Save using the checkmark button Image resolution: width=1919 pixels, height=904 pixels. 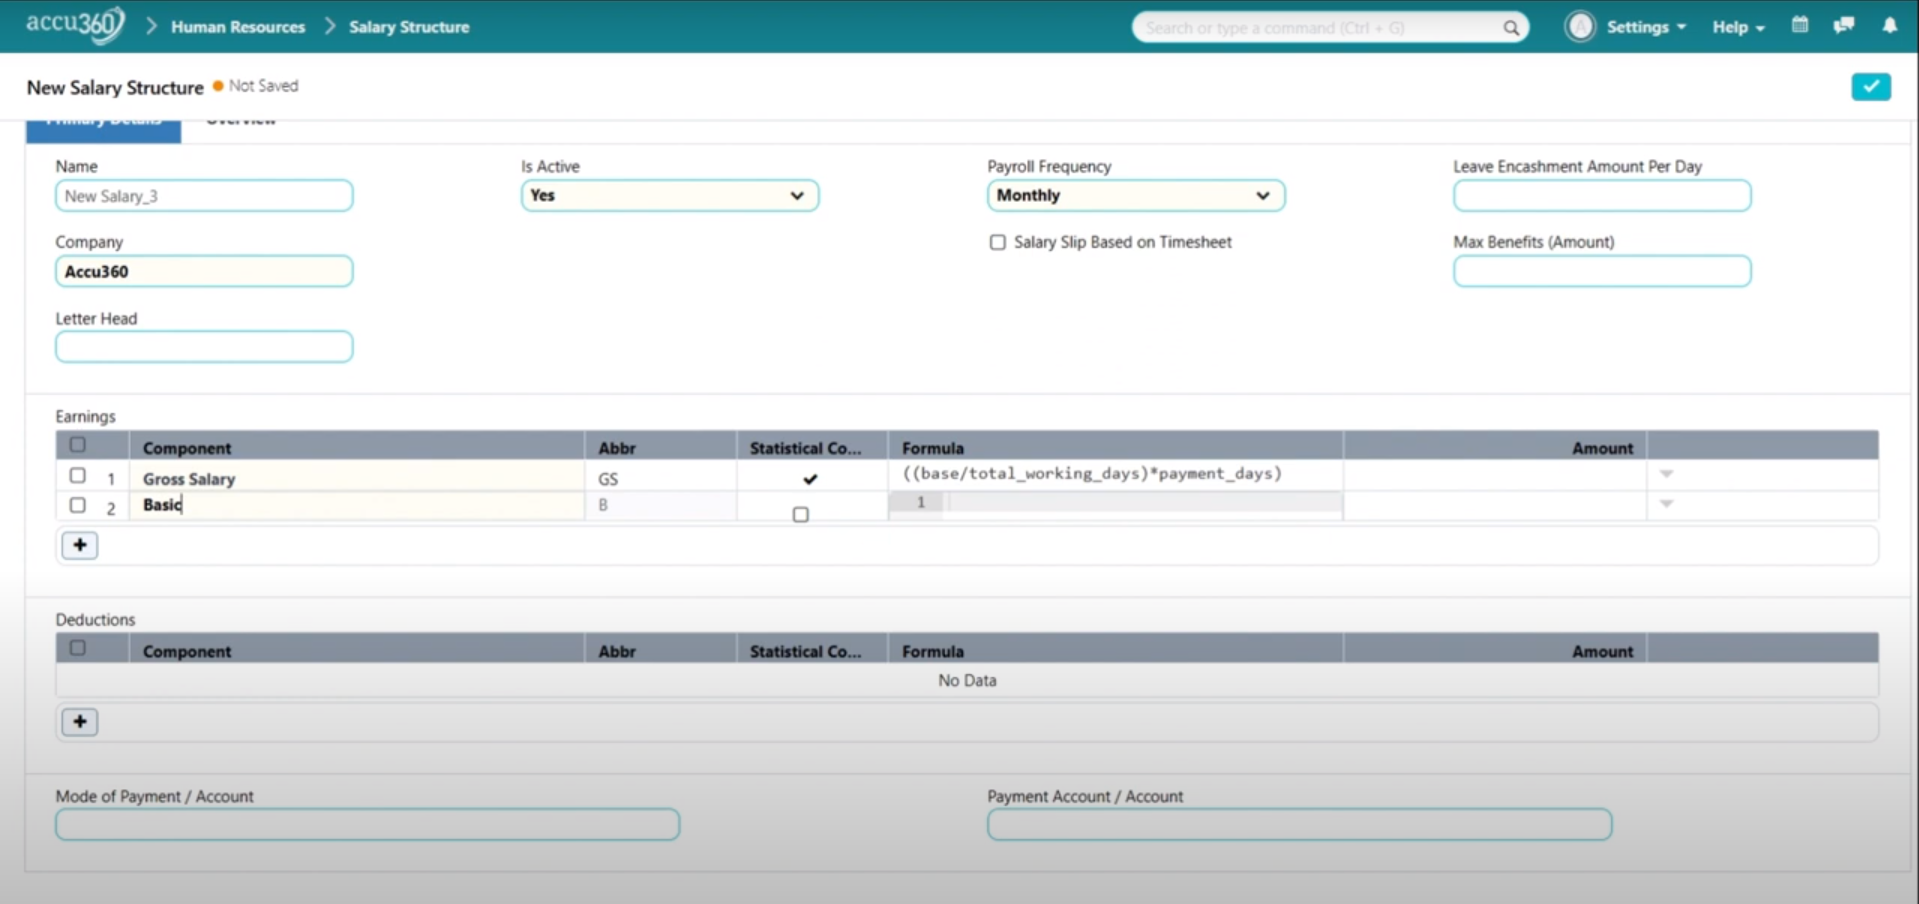coord(1870,87)
